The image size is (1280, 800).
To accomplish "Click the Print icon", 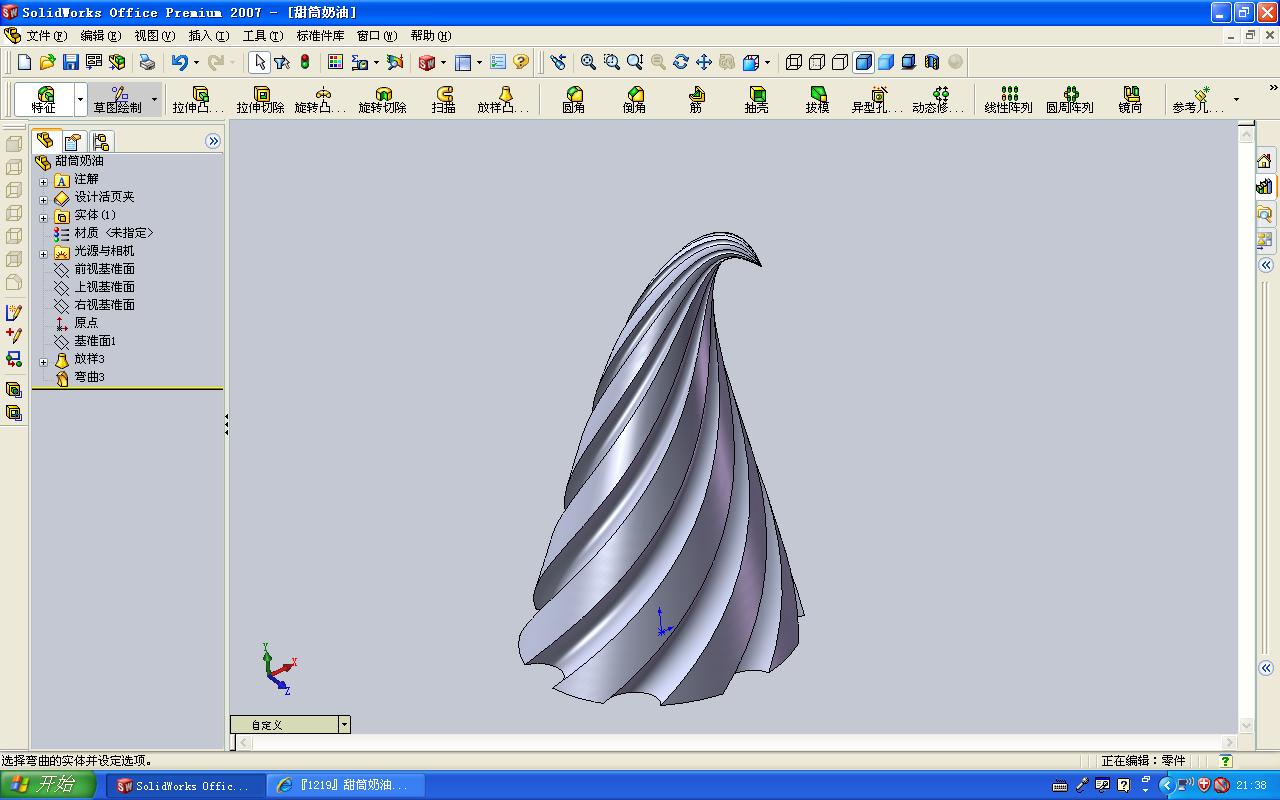I will 147,62.
